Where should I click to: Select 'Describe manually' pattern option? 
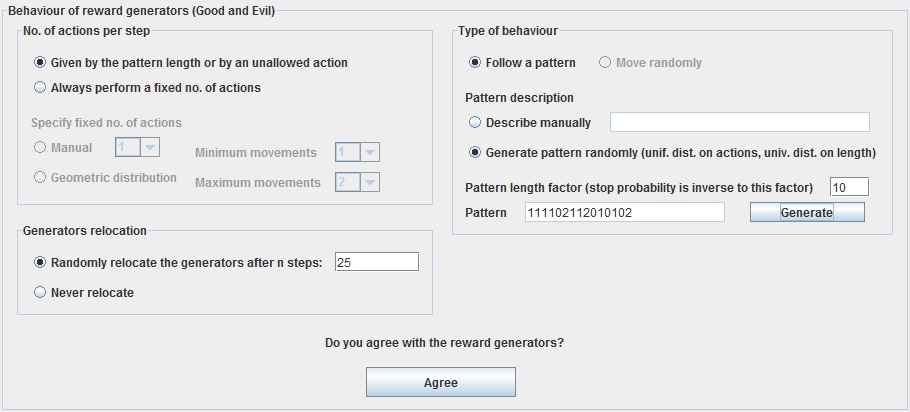pyautogui.click(x=475, y=123)
